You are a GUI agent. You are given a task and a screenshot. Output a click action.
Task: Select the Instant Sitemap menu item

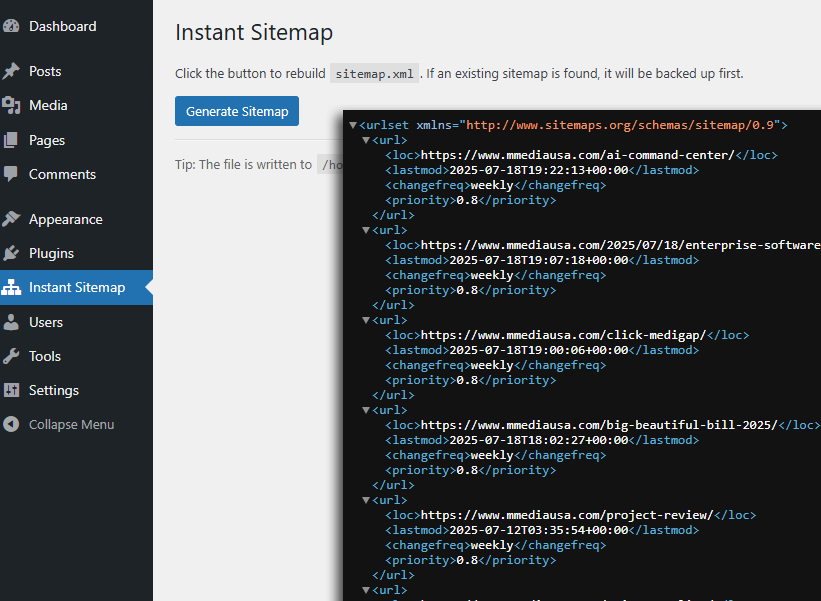point(75,287)
